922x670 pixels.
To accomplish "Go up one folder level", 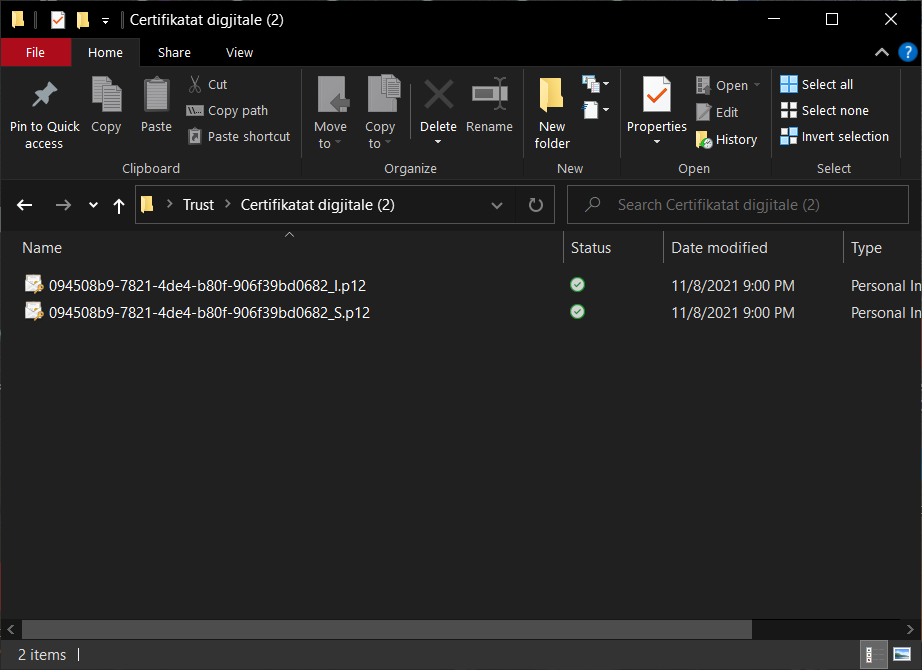I will pos(119,205).
